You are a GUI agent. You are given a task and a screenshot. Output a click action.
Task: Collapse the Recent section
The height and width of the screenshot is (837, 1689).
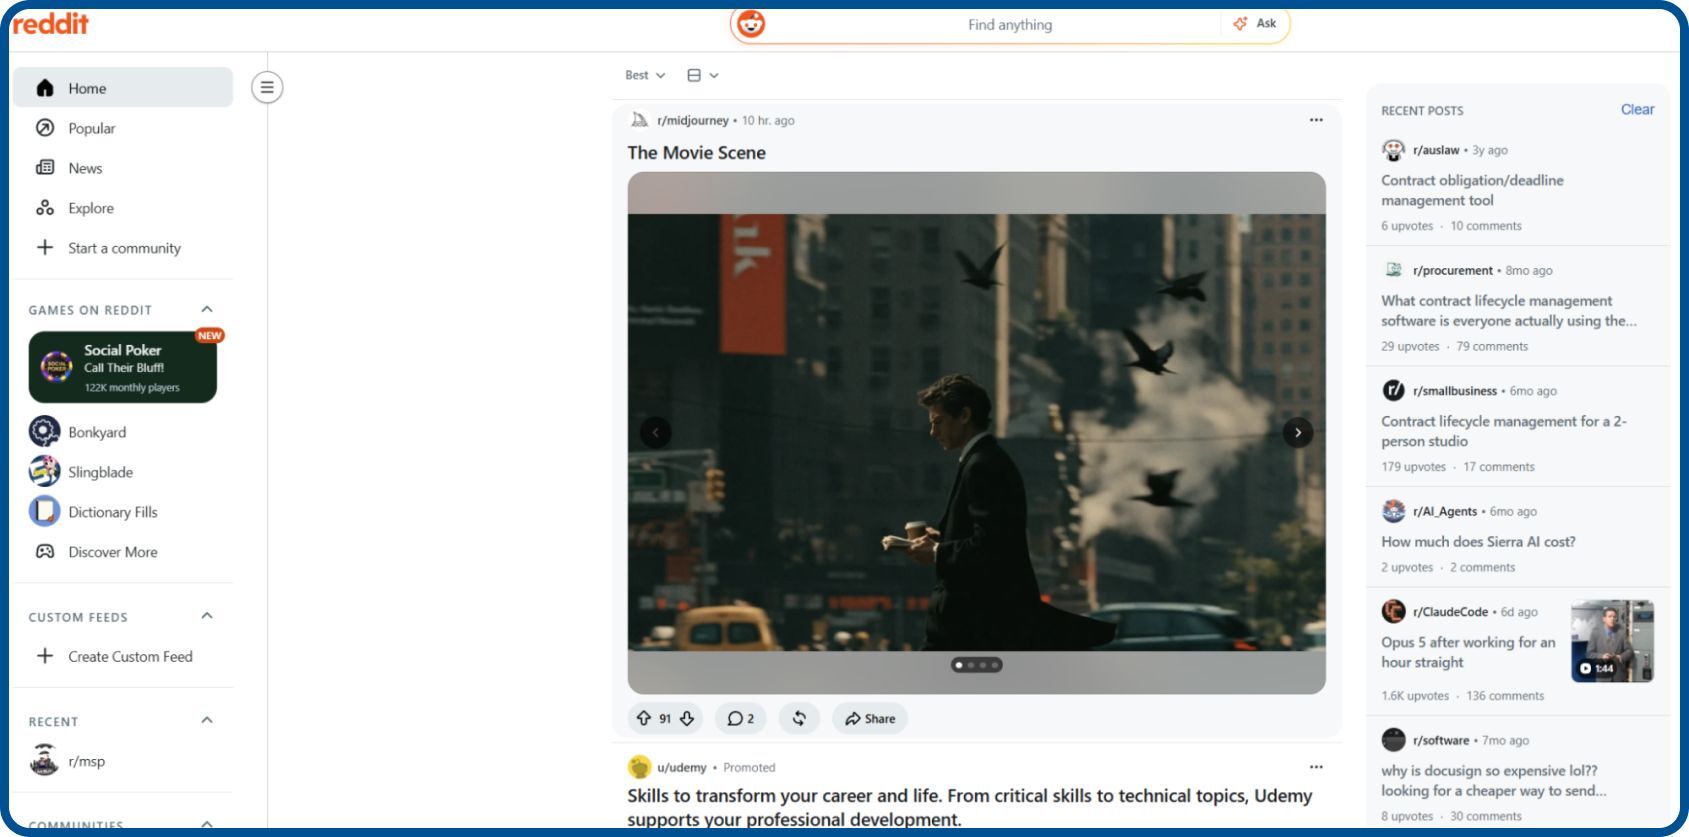pyautogui.click(x=207, y=720)
